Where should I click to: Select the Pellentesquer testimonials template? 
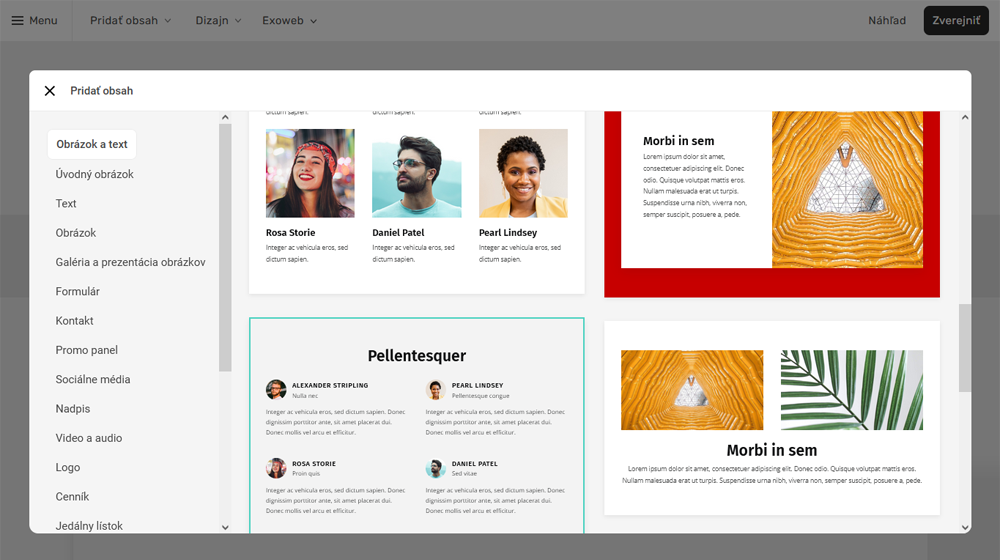pos(416,425)
